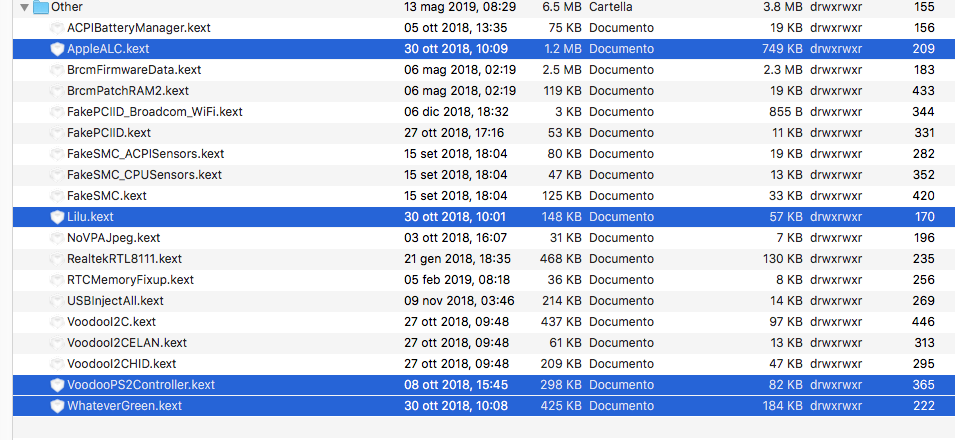Select AppleALC.kext file name
The width and height of the screenshot is (955, 440).
108,49
